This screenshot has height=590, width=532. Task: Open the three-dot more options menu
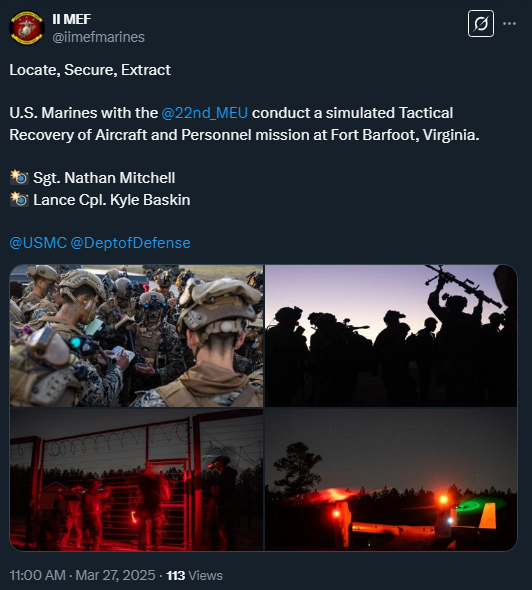pos(509,24)
